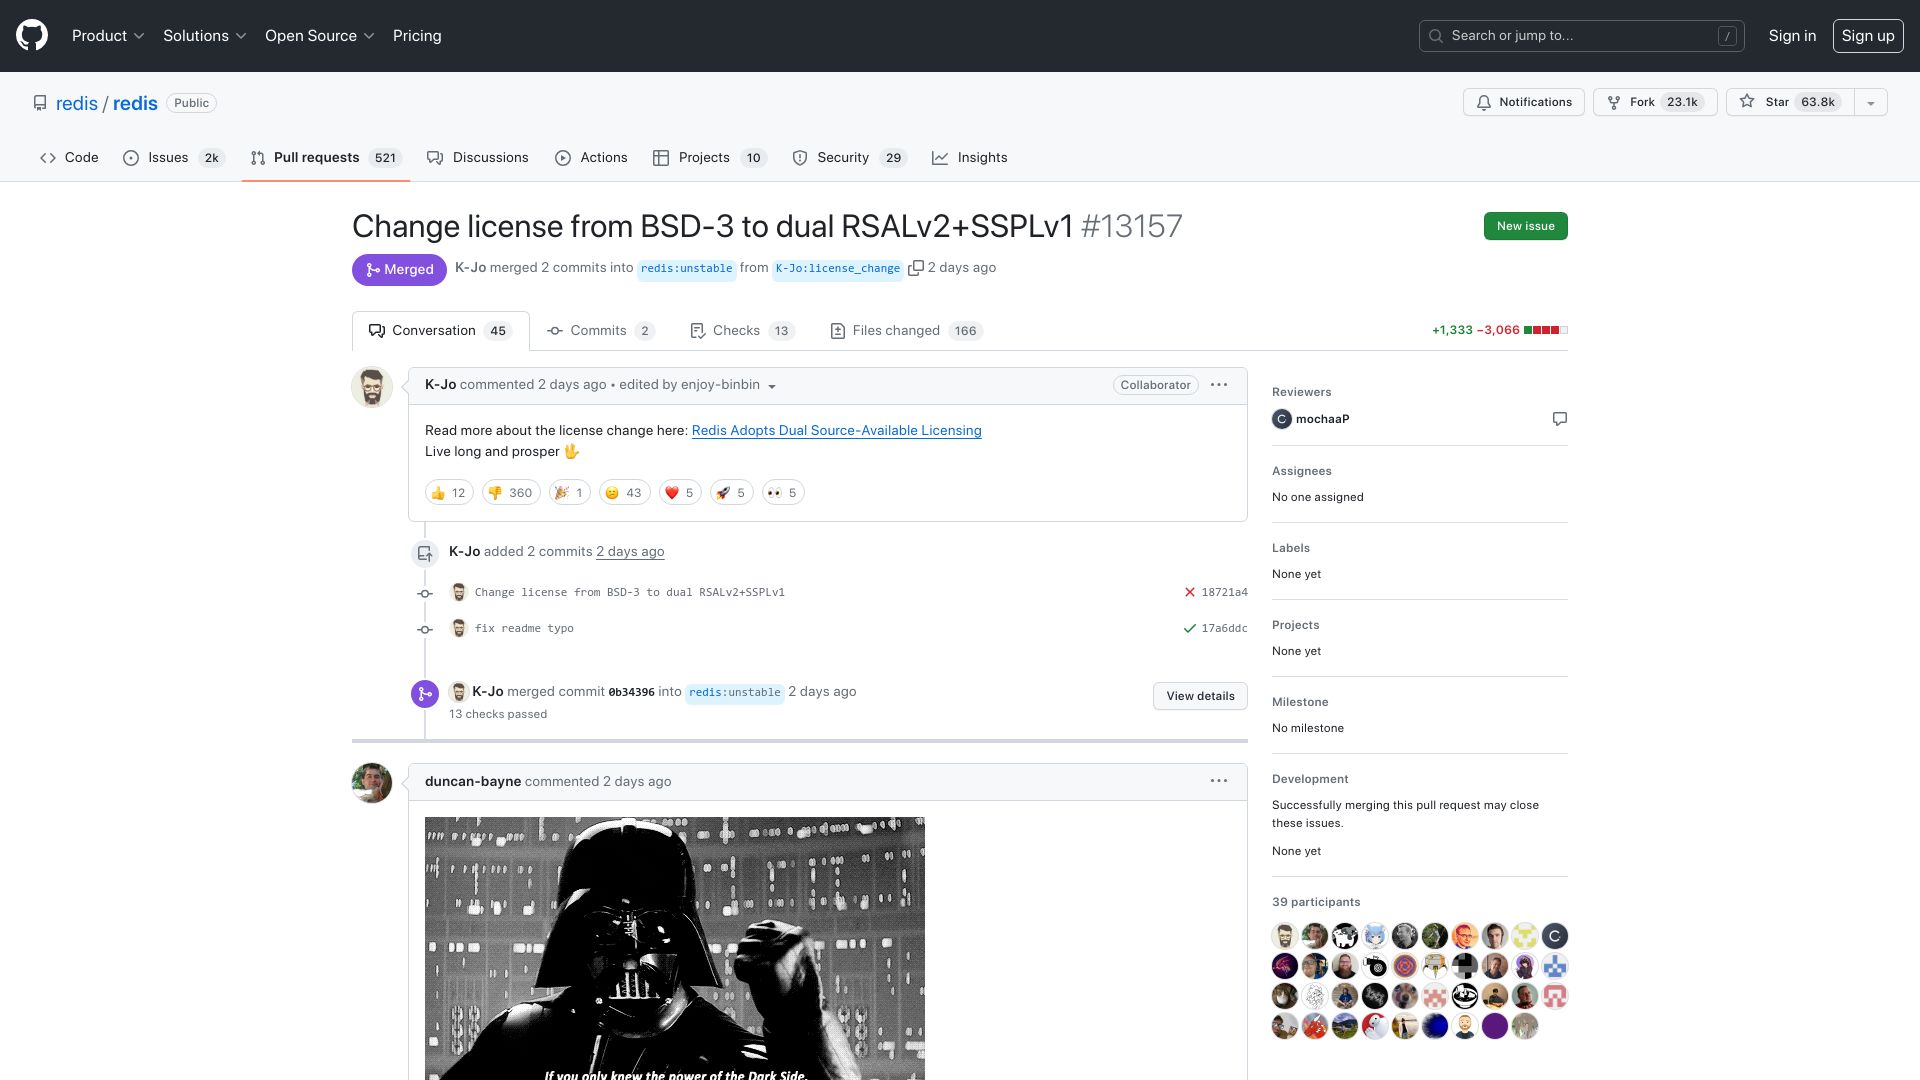Click the mochaaP review comment icon
Image resolution: width=1920 pixels, height=1080 pixels.
tap(1559, 419)
